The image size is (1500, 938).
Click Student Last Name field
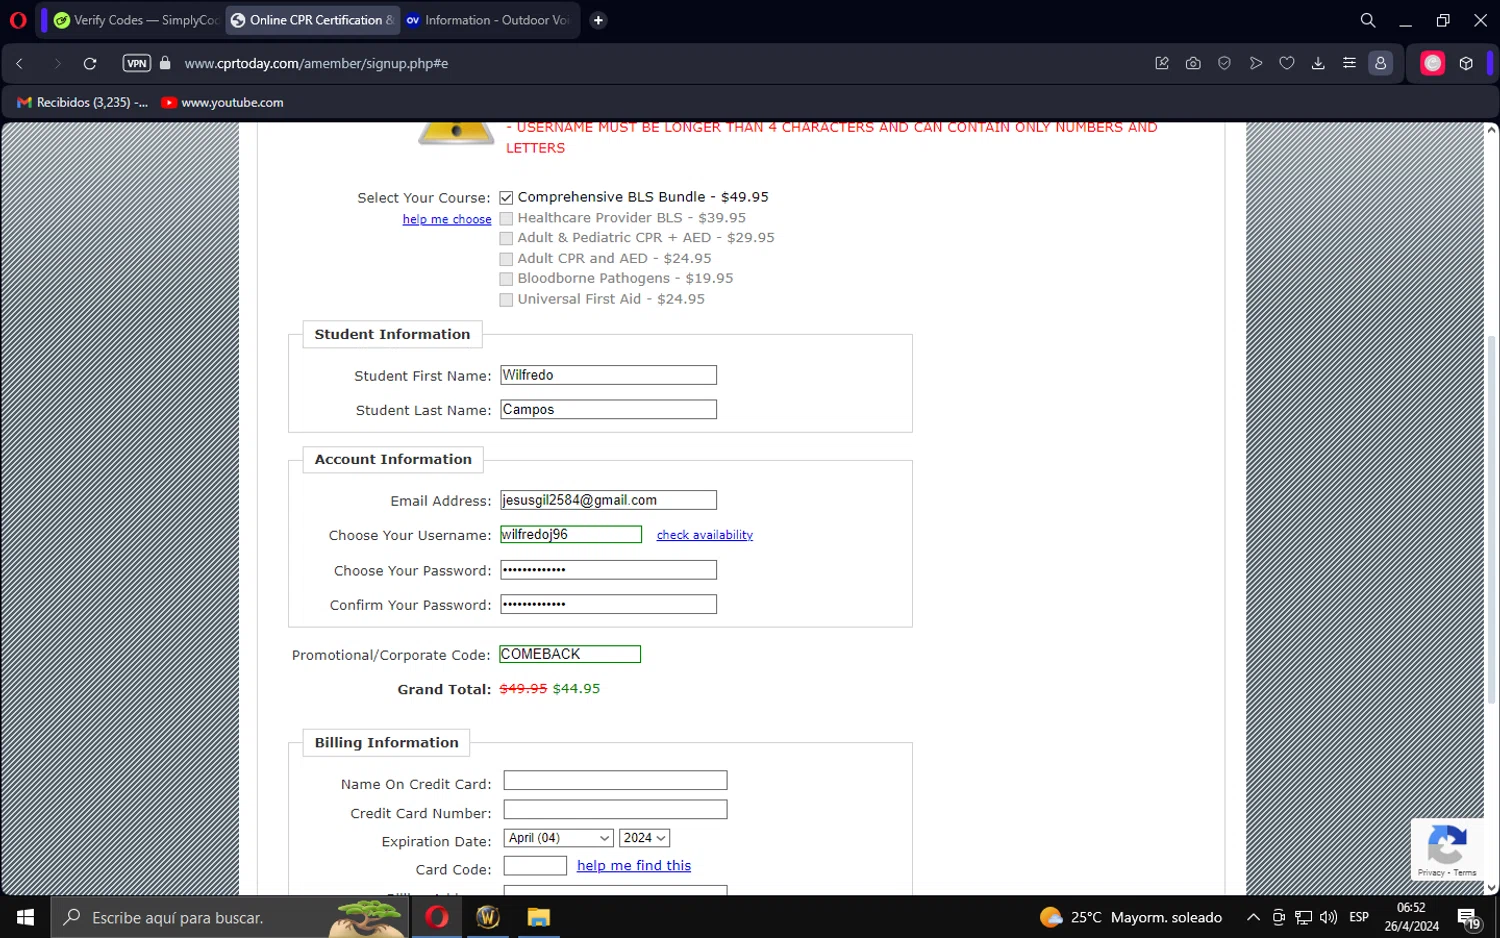608,409
